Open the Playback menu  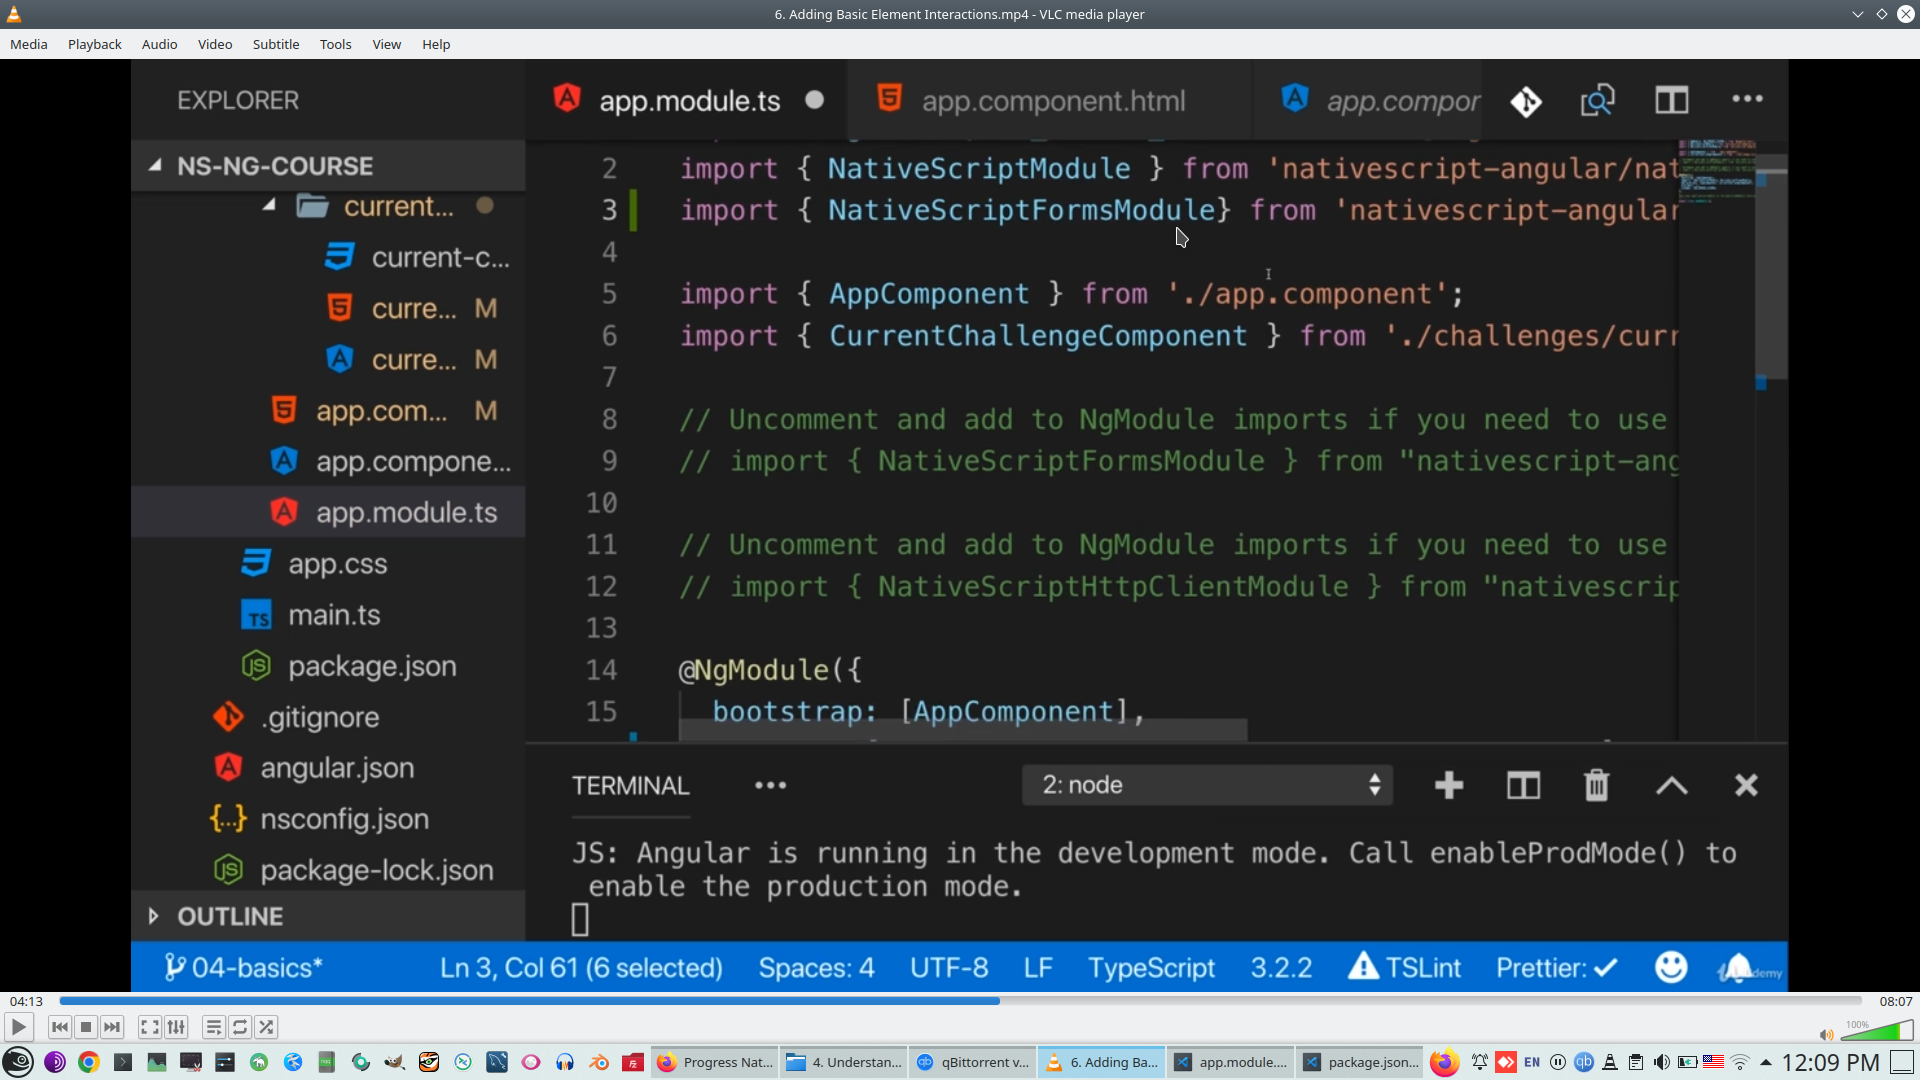pyautogui.click(x=94, y=44)
